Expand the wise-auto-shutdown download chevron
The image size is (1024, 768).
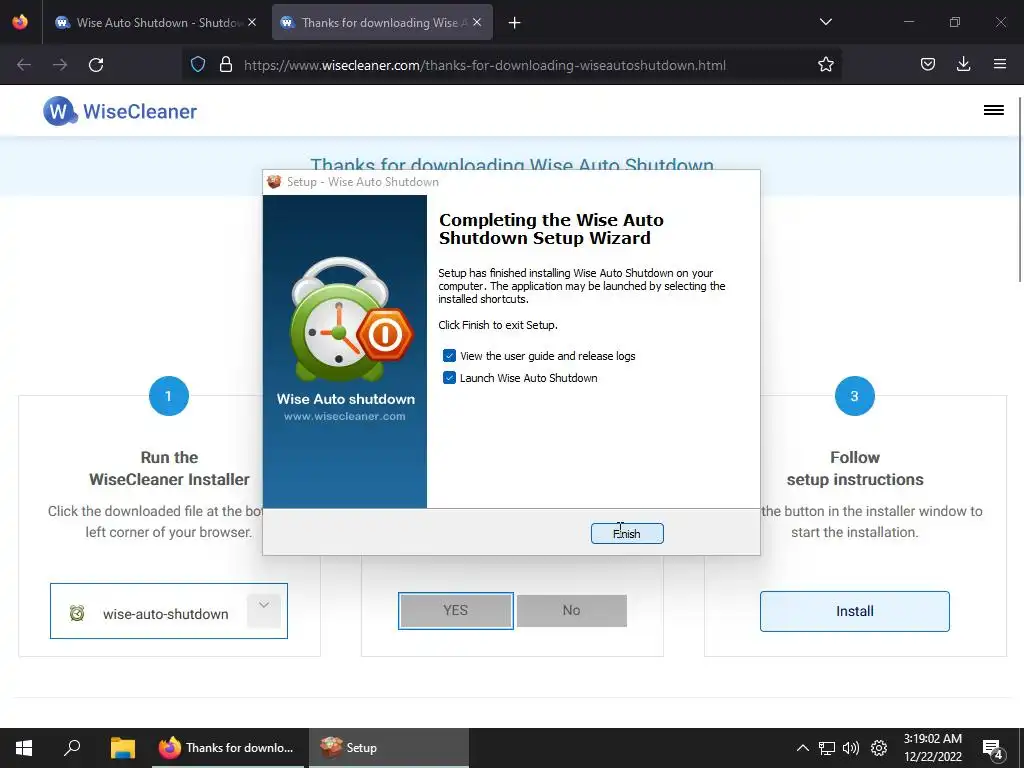pos(264,611)
